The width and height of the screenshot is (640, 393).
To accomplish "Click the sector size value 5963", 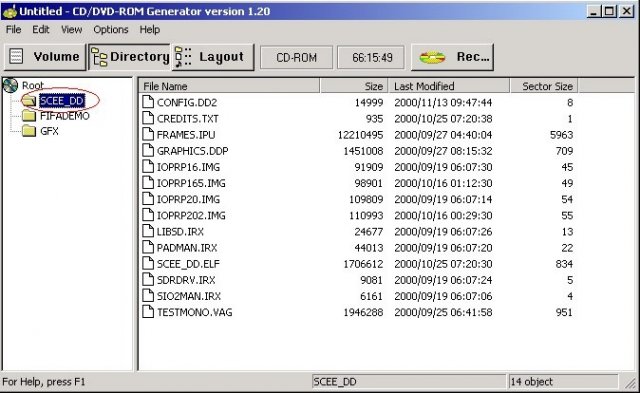I will (x=562, y=135).
